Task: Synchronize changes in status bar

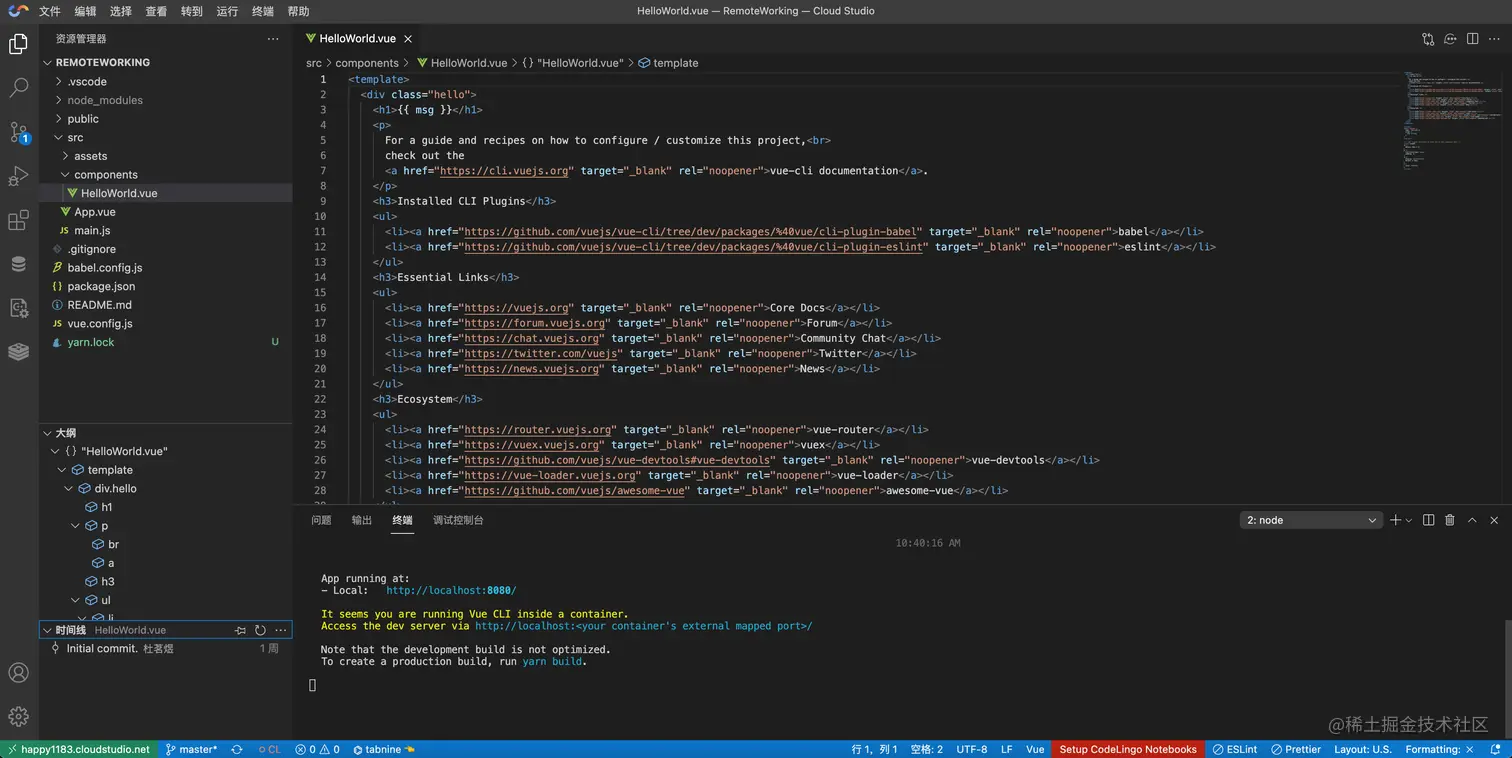Action: pos(237,749)
